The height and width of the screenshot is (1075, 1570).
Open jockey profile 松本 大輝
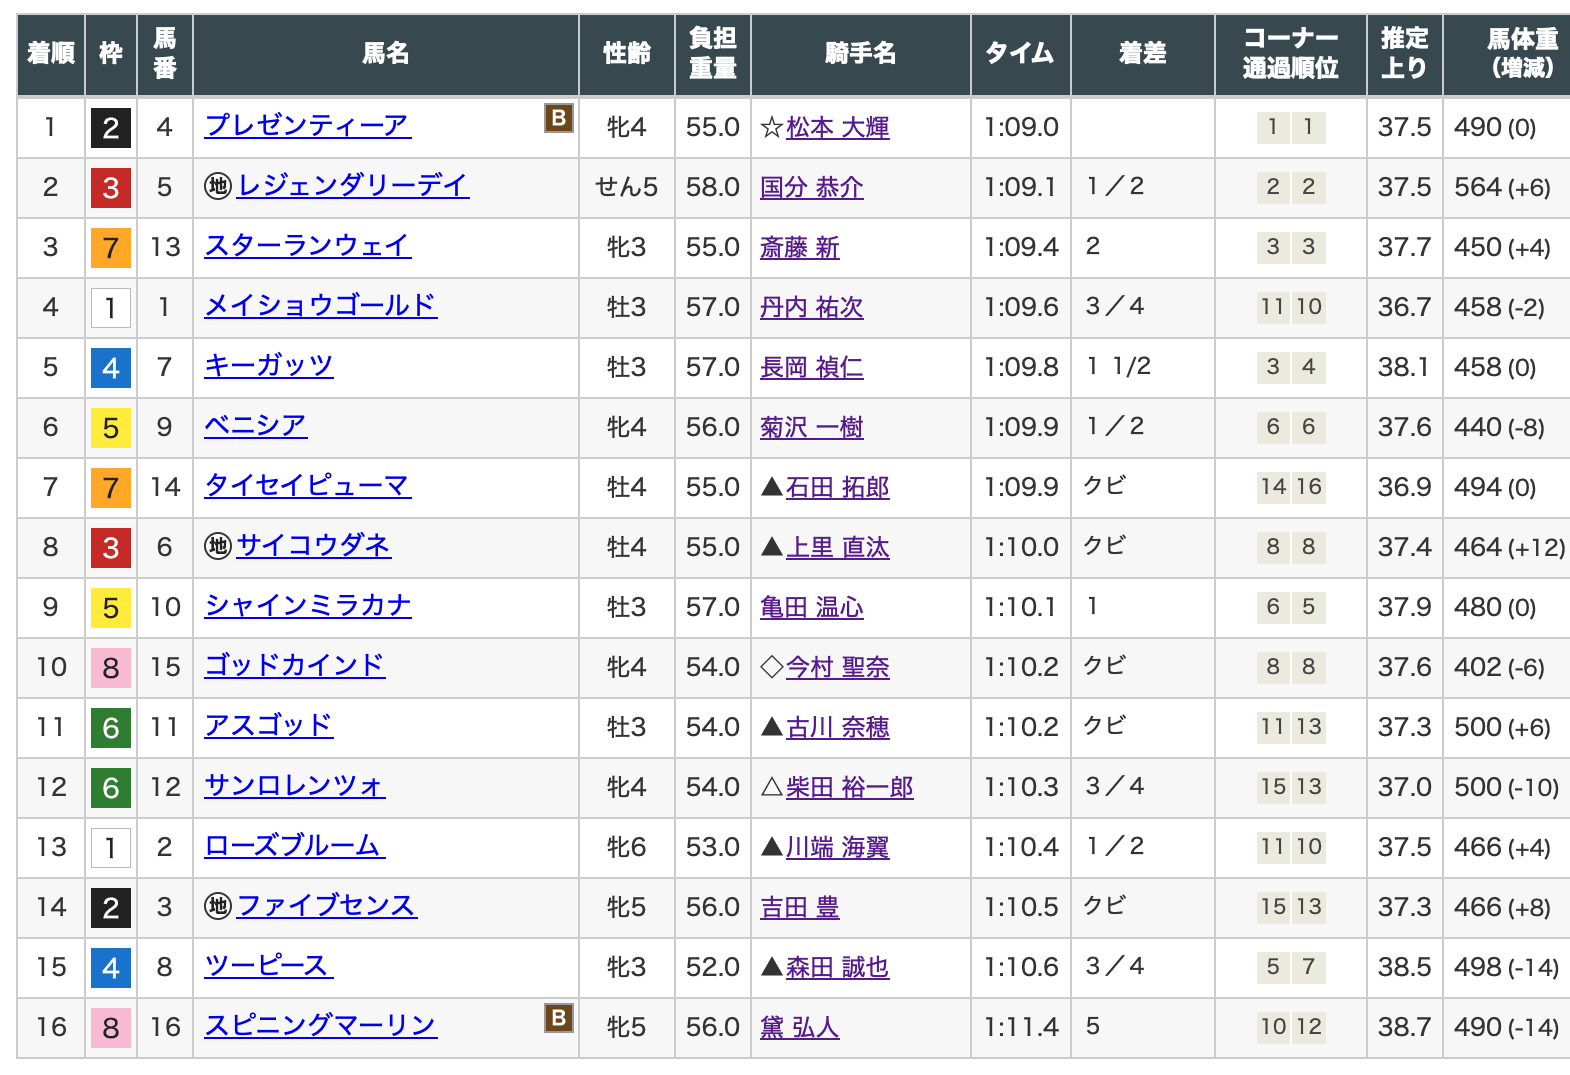click(x=837, y=128)
